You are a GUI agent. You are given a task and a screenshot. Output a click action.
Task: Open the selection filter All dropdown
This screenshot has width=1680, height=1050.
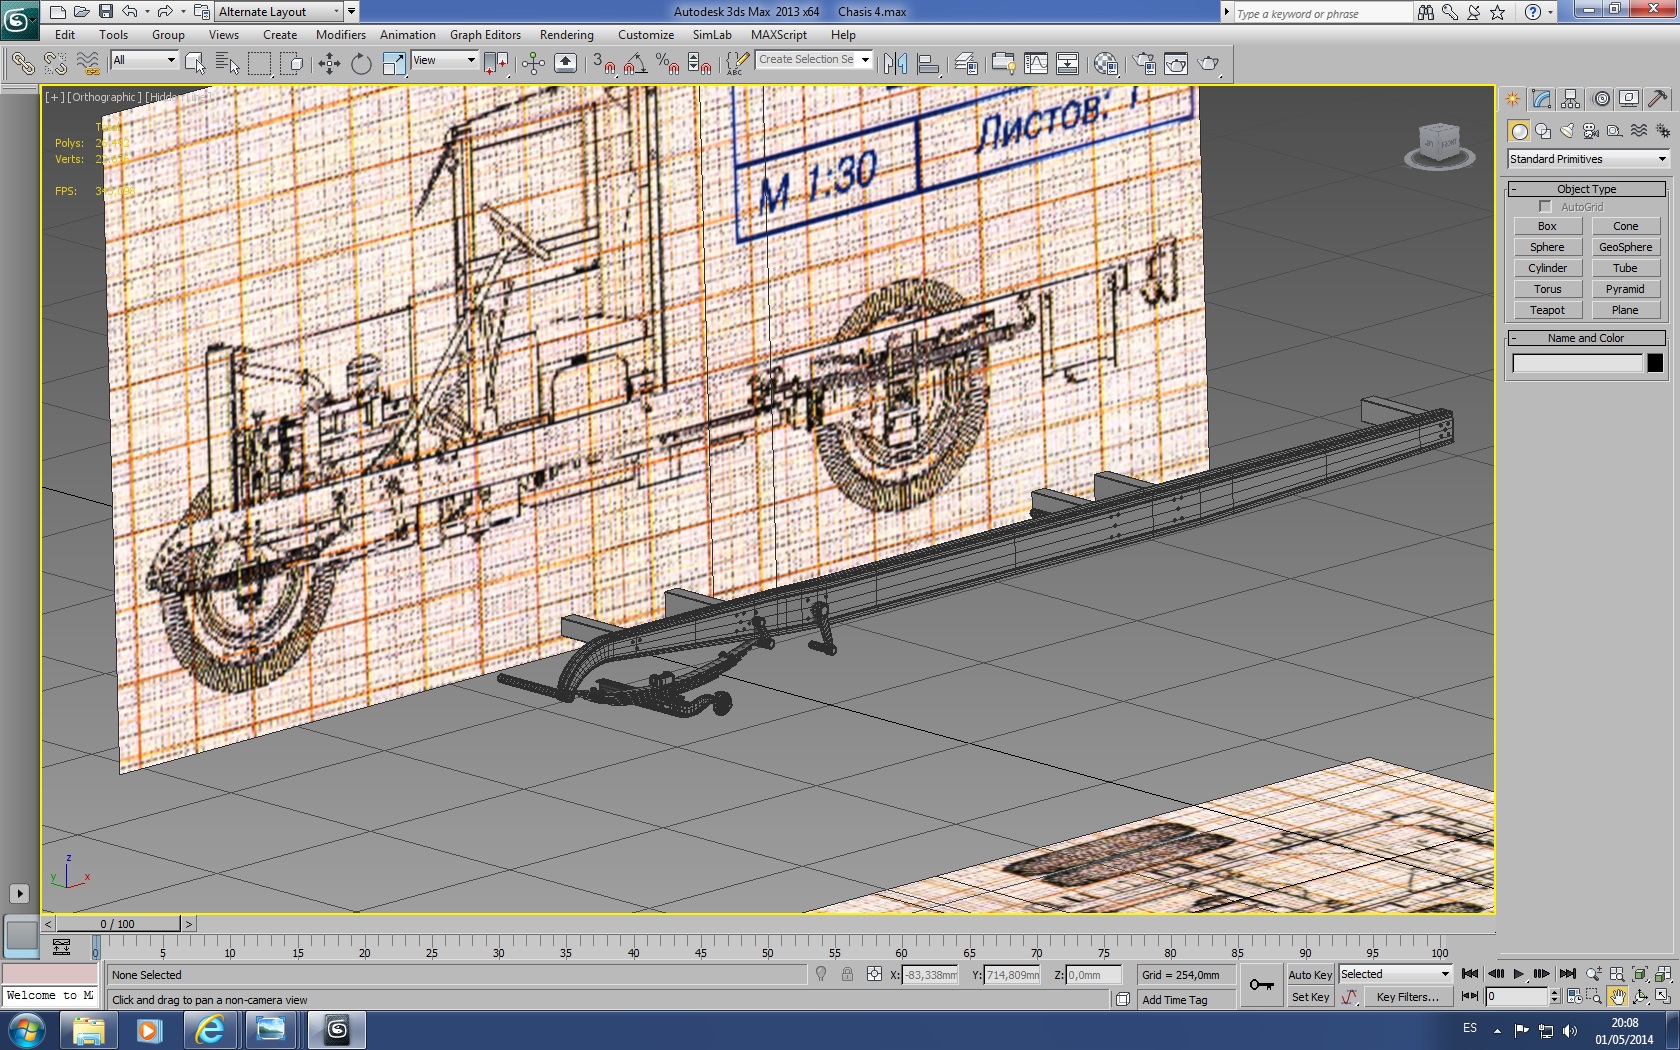[144, 60]
